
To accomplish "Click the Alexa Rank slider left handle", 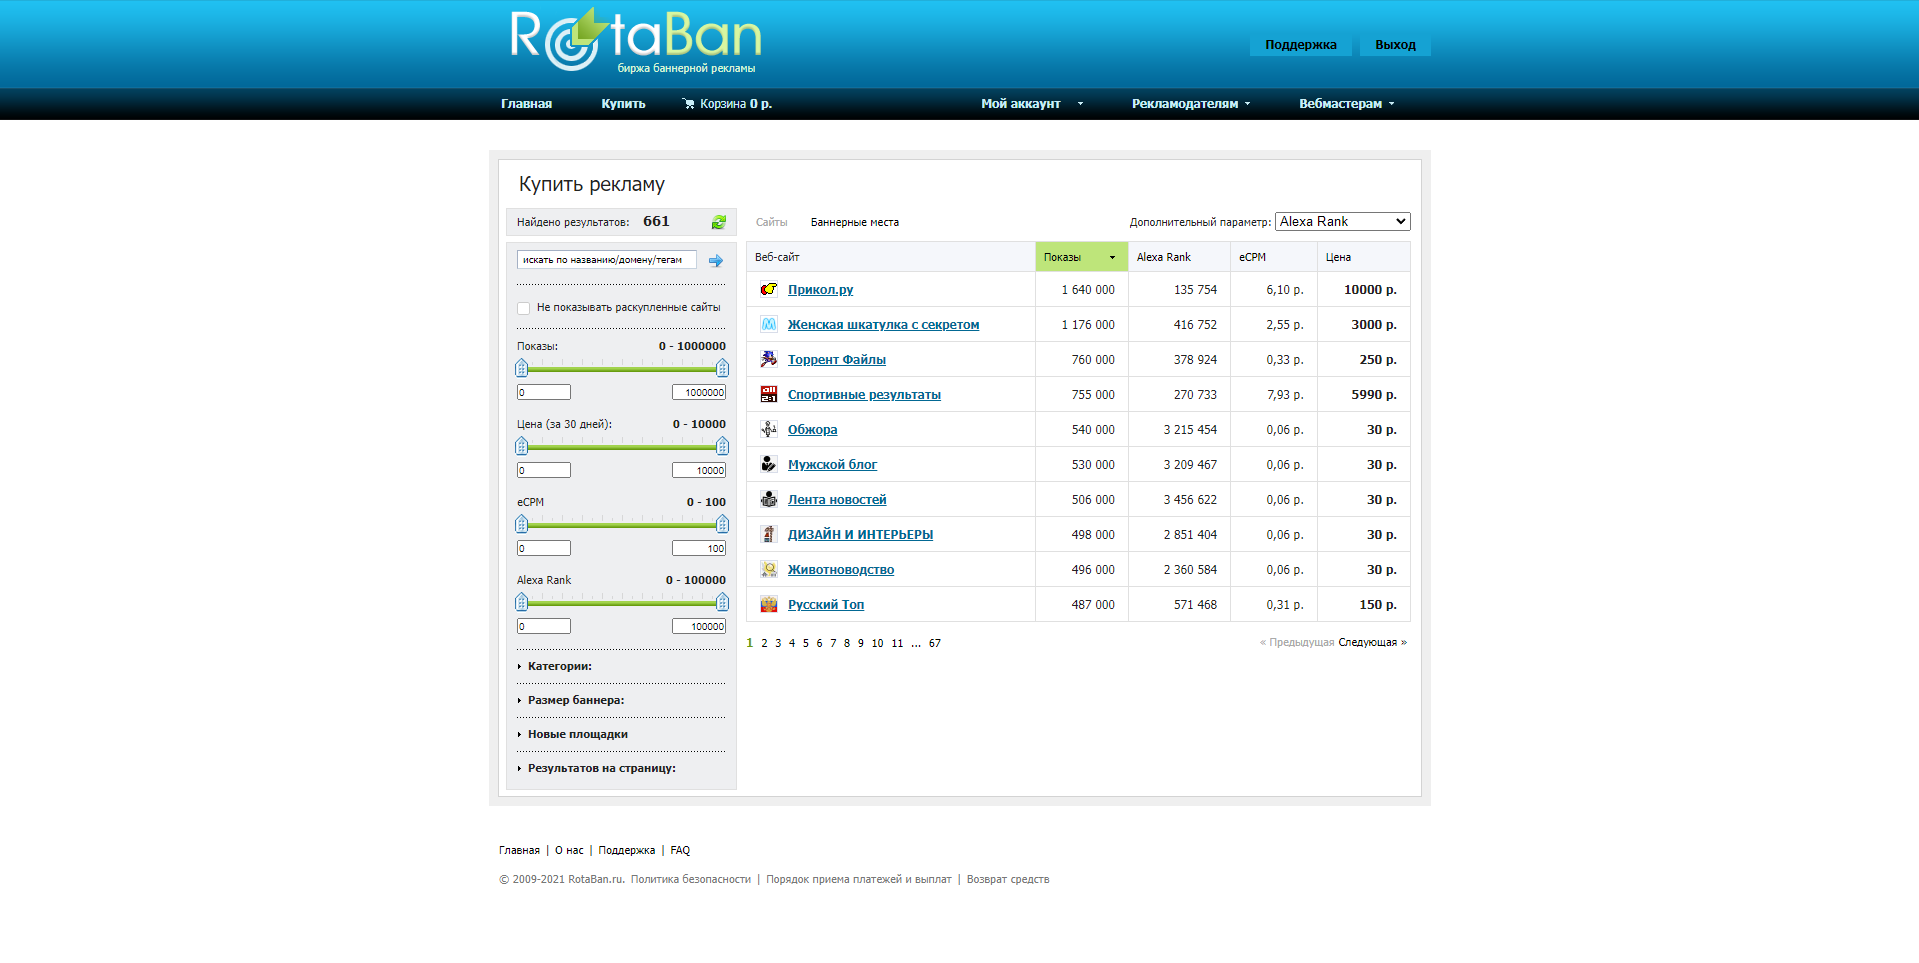I will [x=521, y=602].
